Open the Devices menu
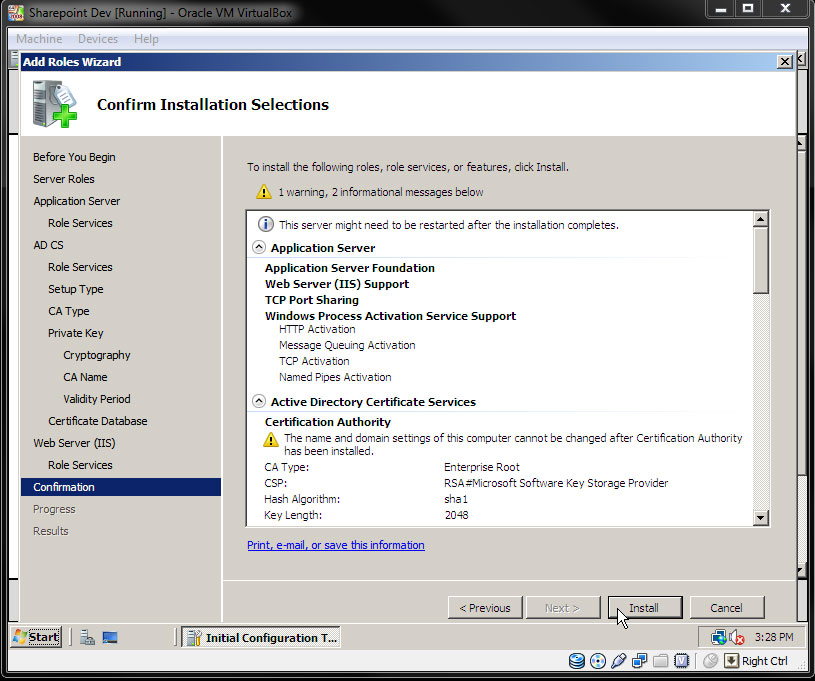 pos(98,39)
